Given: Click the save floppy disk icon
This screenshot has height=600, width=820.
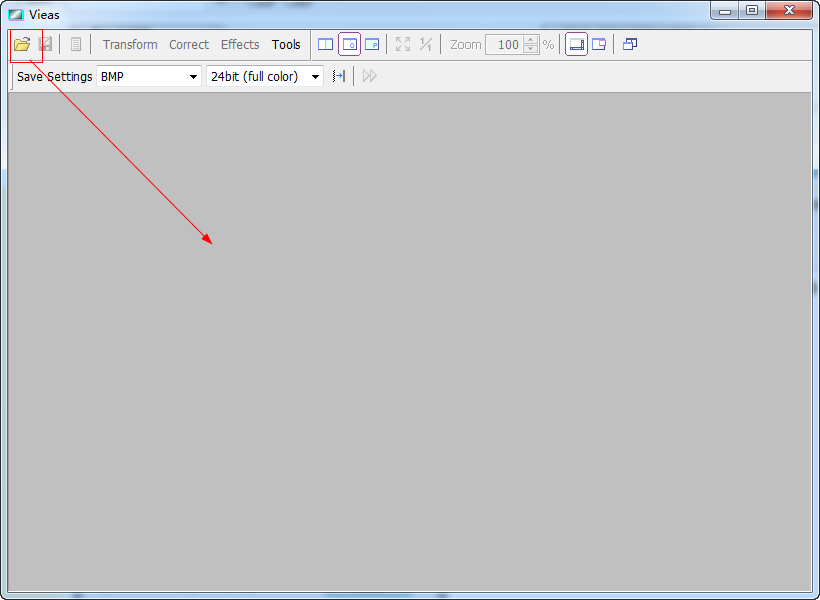Looking at the screenshot, I should (x=46, y=44).
